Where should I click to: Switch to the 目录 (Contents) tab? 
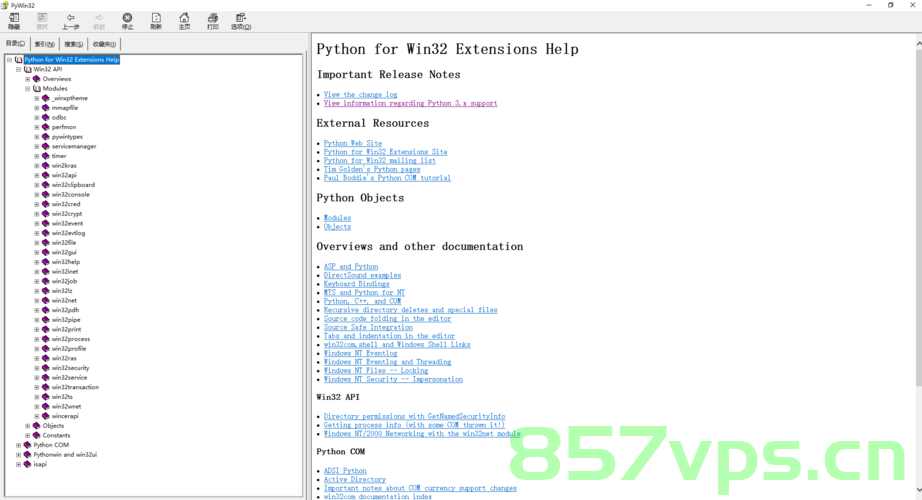[x=15, y=44]
